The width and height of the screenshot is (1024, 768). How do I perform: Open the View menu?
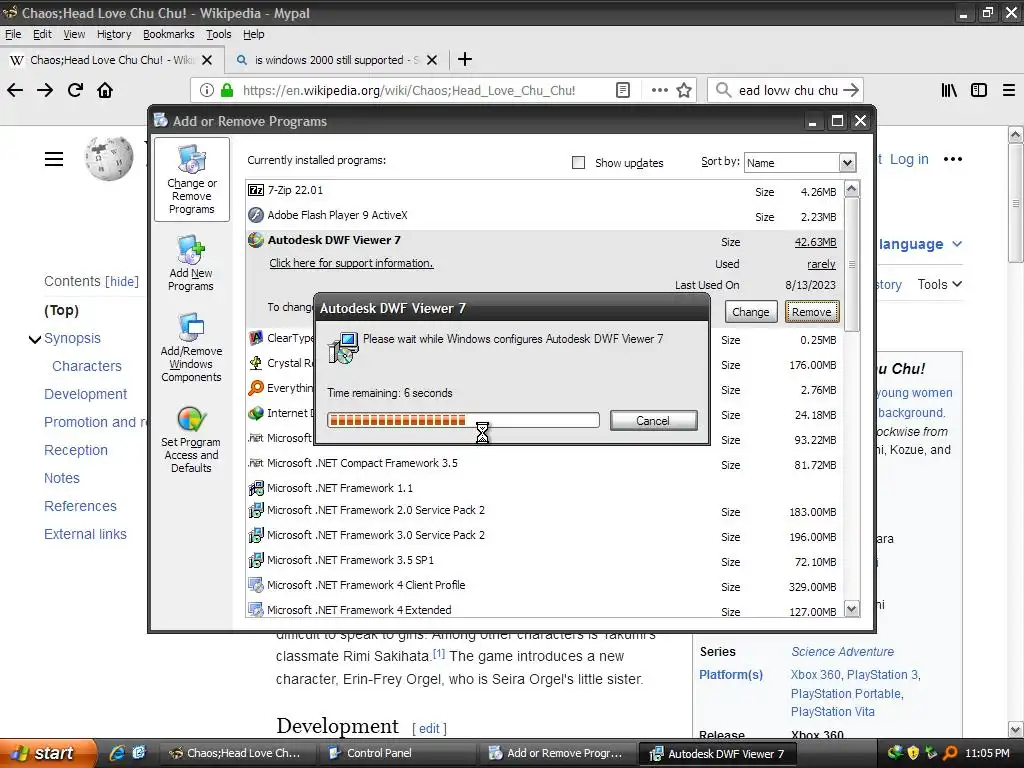(x=74, y=34)
